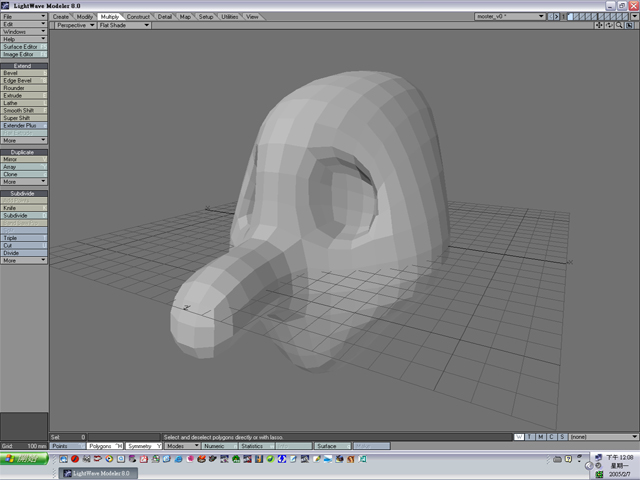Screen dimensions: 640x480
Task: Open the (none) vertex map dropdown
Action: pyautogui.click(x=604, y=437)
